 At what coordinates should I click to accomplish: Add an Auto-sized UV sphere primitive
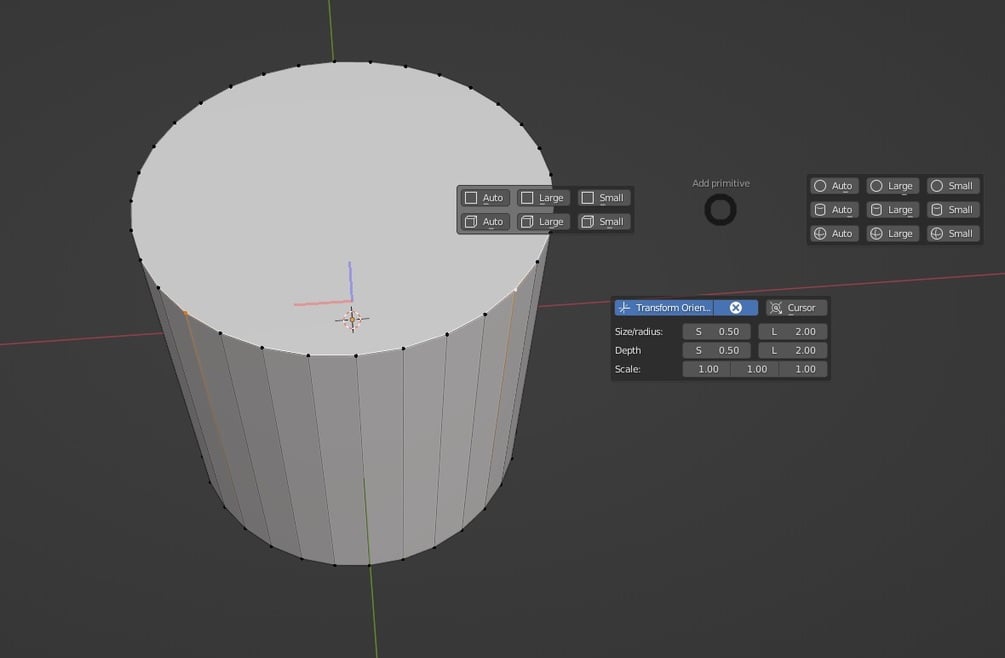point(834,233)
